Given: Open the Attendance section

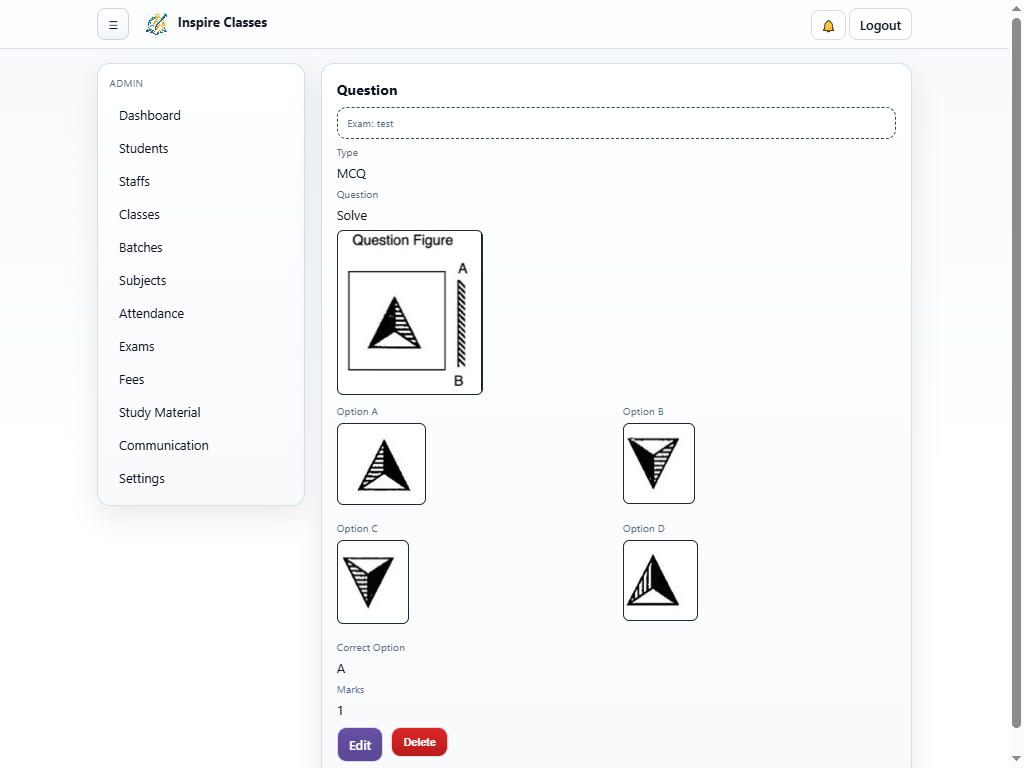Looking at the screenshot, I should pyautogui.click(x=152, y=314).
